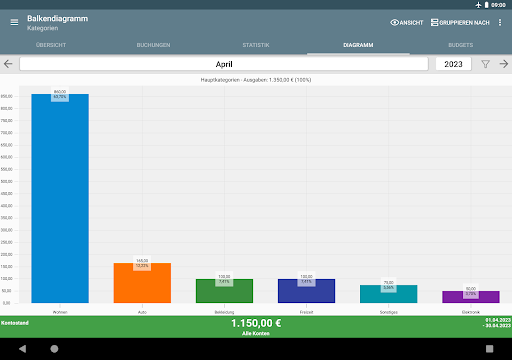512x360 pixels.
Task: Open the filter funnel icon
Action: (485, 64)
